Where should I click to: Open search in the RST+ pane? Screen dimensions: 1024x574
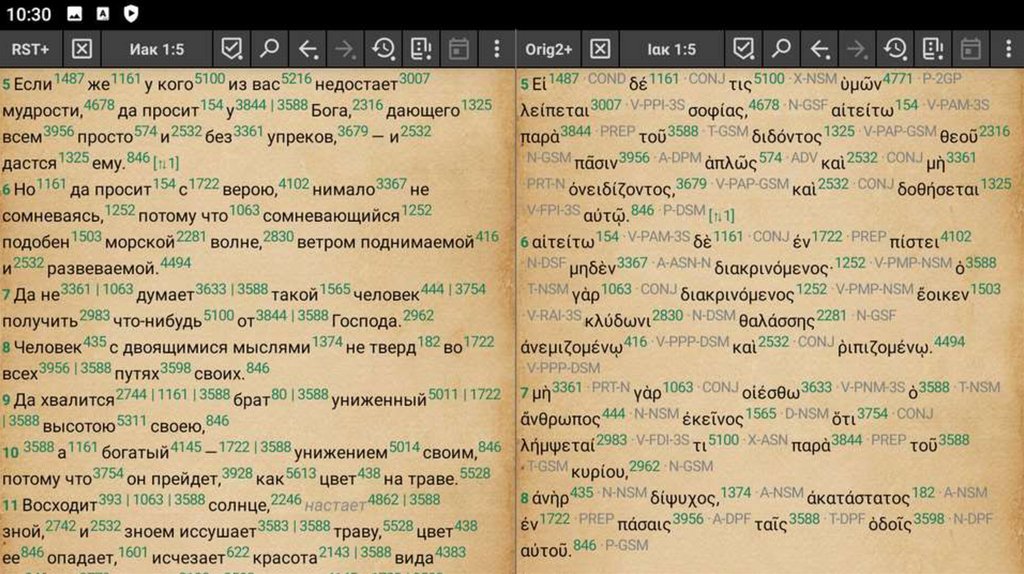coord(269,48)
